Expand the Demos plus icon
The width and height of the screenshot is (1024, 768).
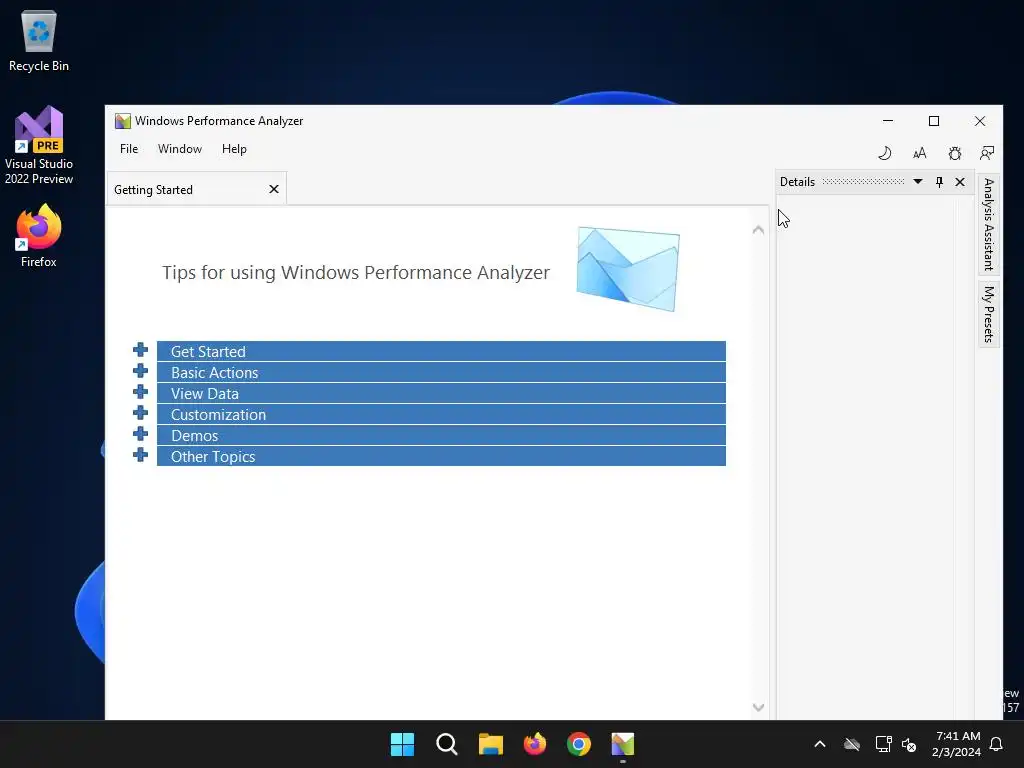[140, 434]
